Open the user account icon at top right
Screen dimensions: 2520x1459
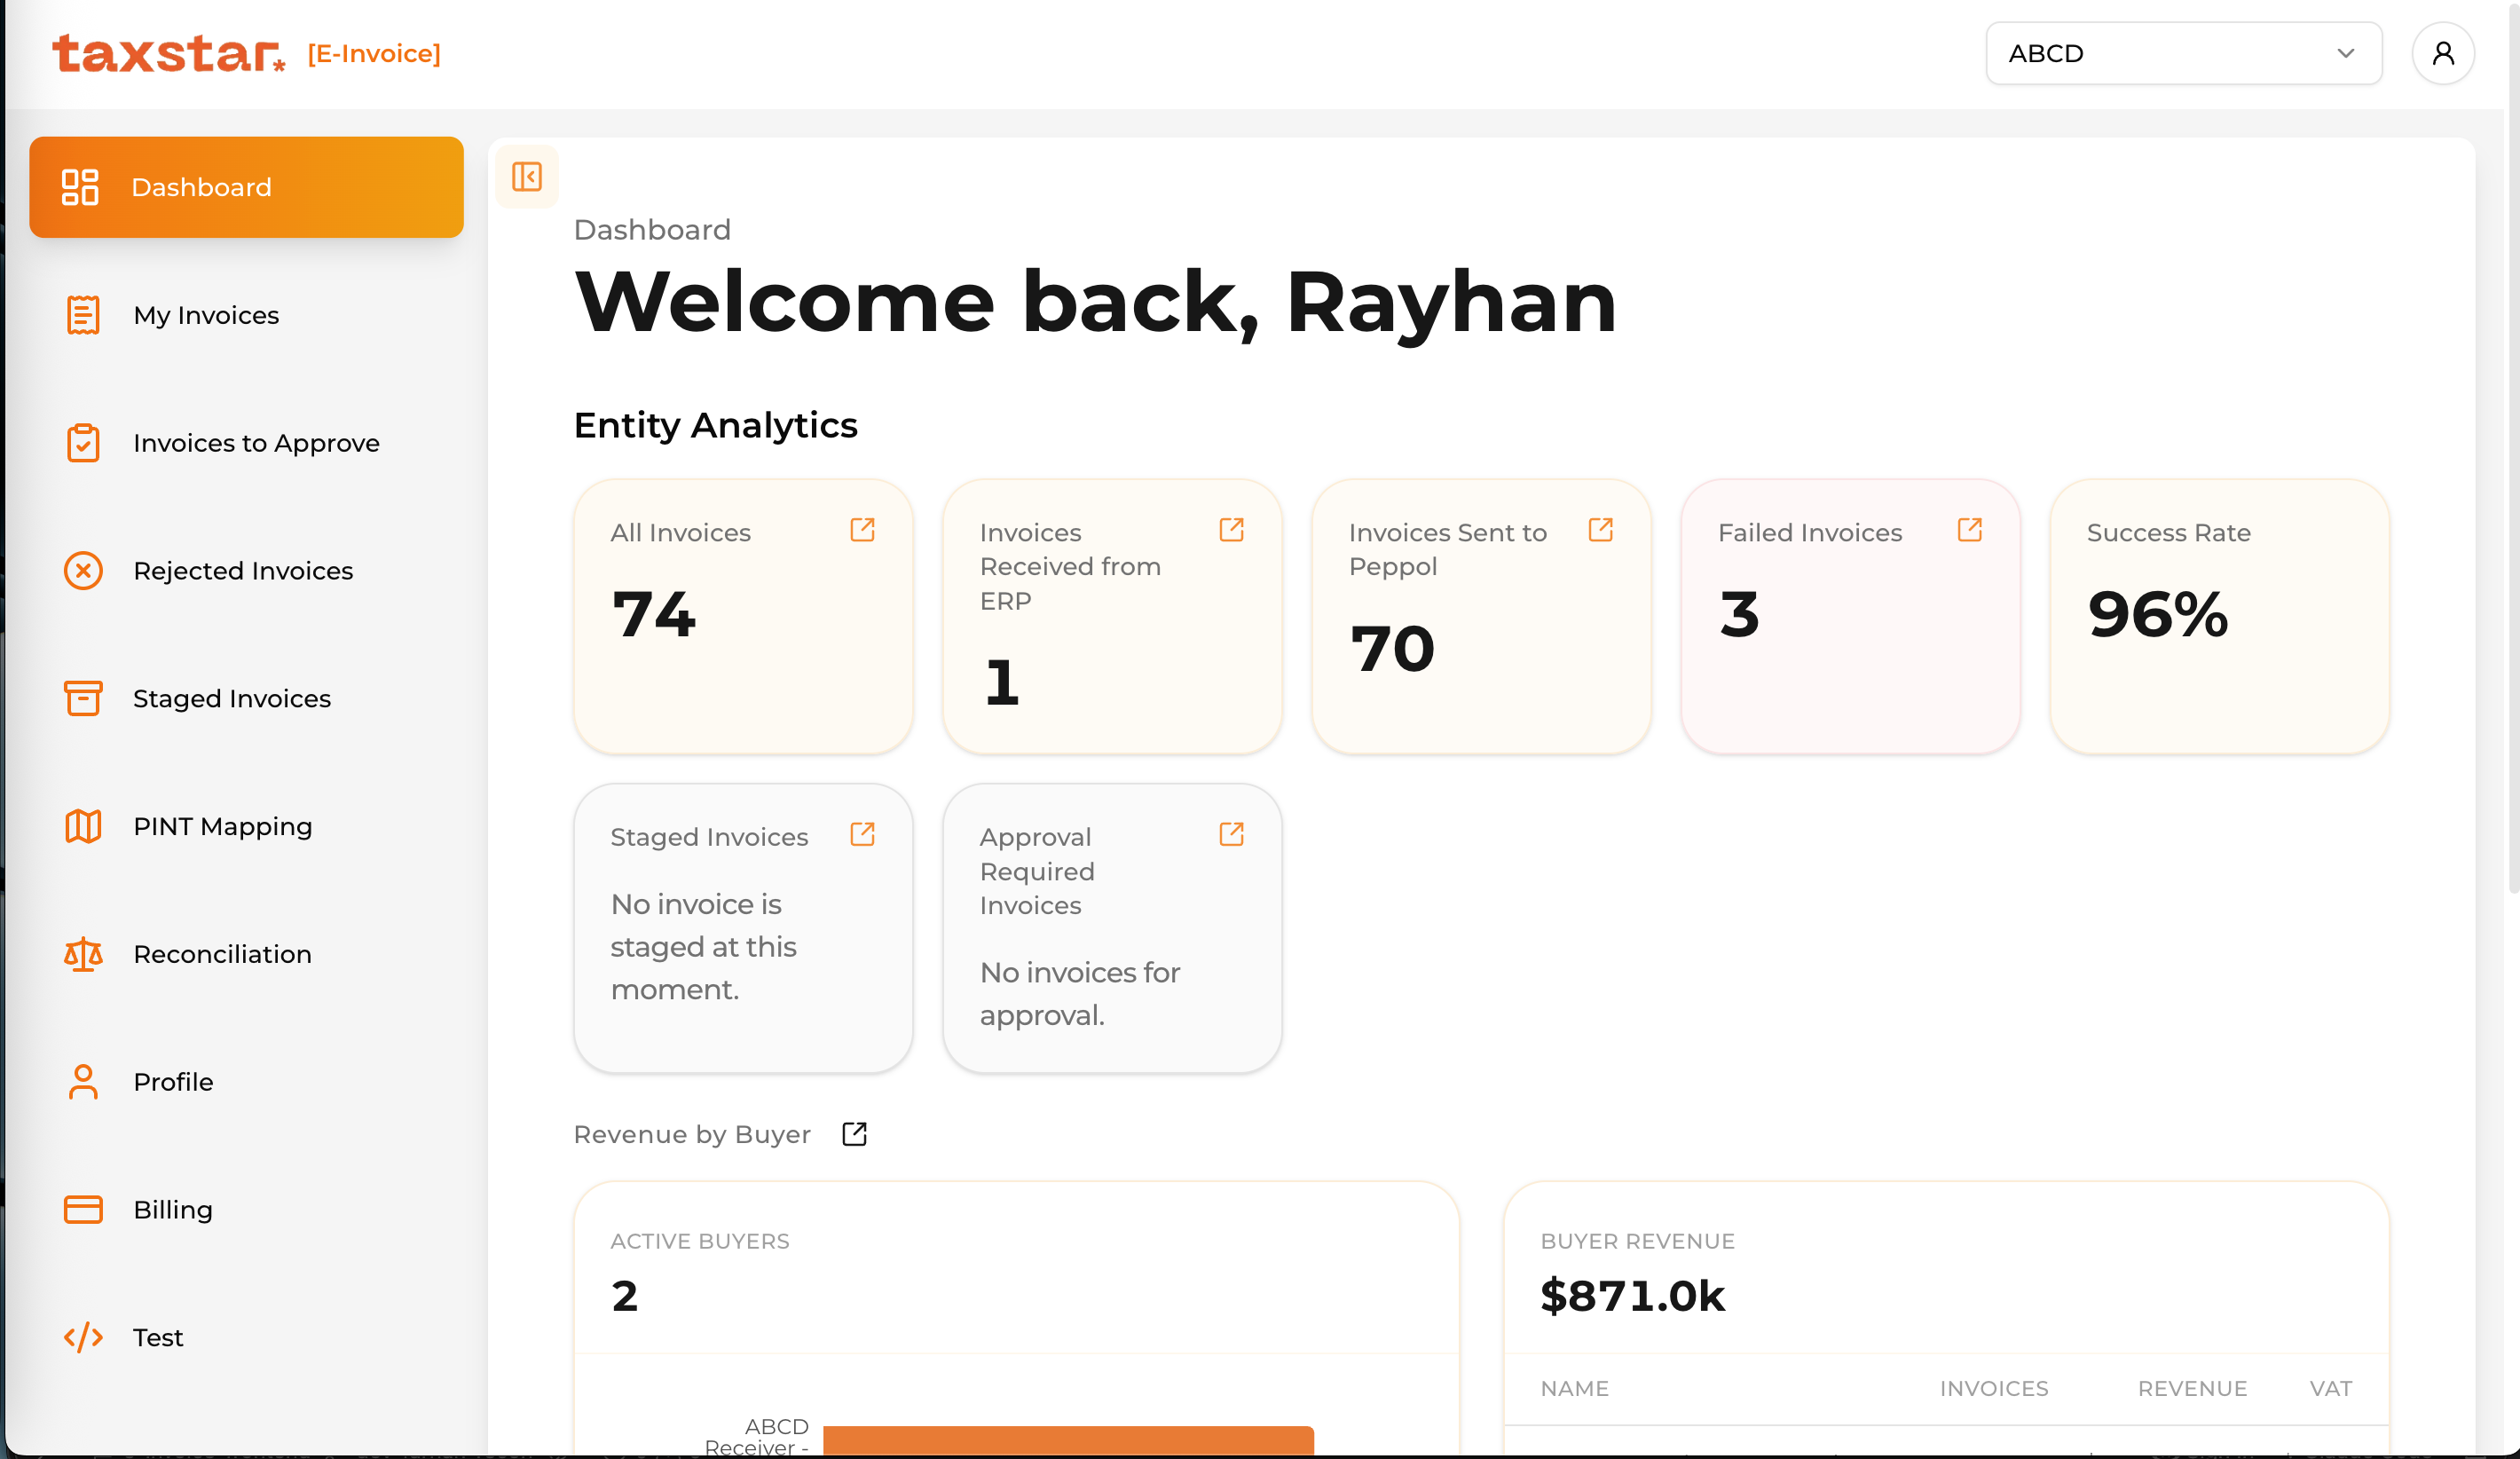pos(2443,53)
